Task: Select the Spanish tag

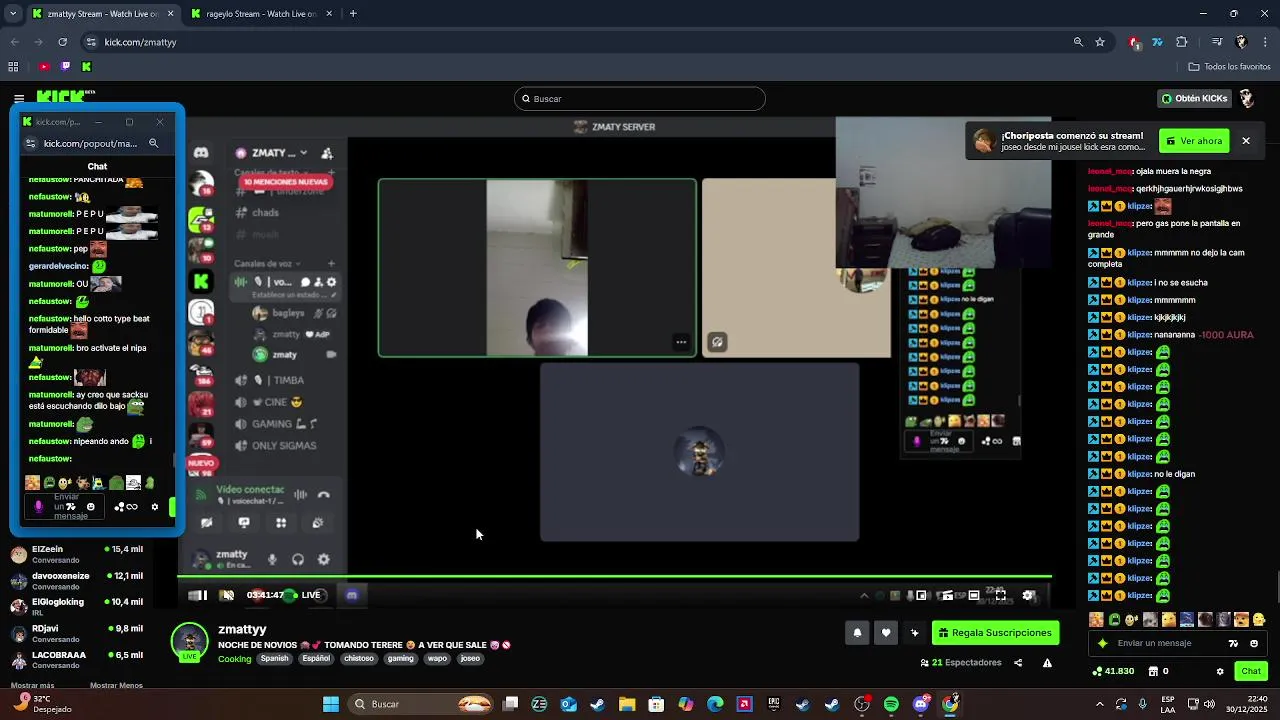Action: [x=274, y=659]
